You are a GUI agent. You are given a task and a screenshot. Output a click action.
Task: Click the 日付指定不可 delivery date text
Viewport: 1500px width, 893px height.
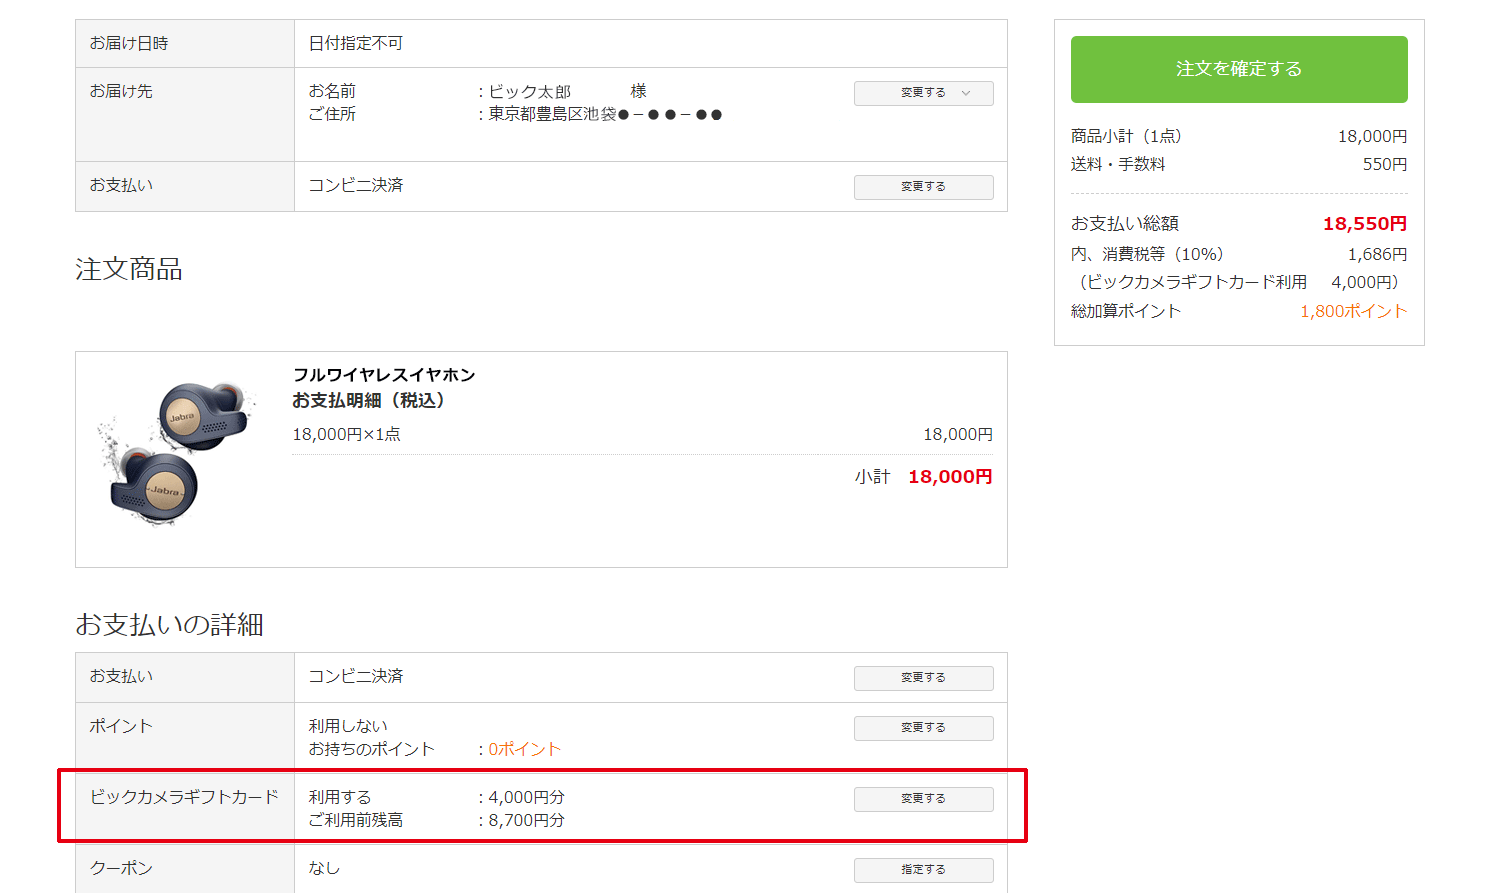(x=356, y=43)
